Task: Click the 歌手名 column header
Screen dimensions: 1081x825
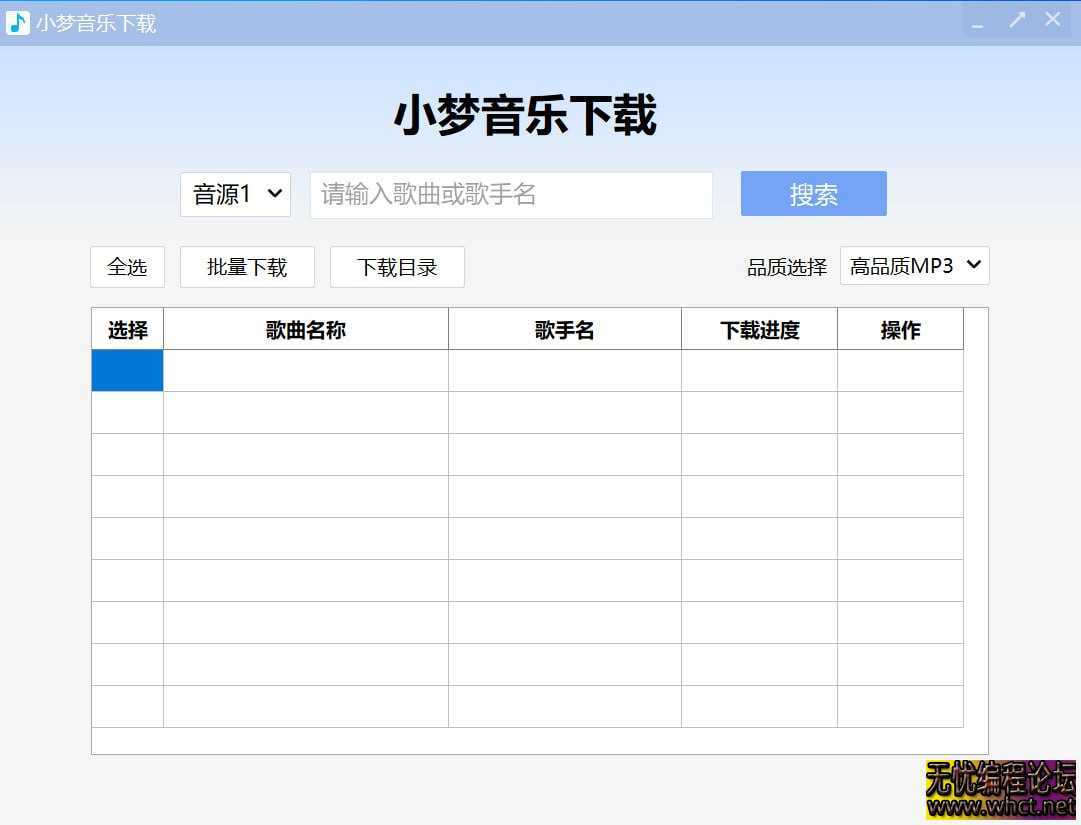Action: tap(565, 330)
